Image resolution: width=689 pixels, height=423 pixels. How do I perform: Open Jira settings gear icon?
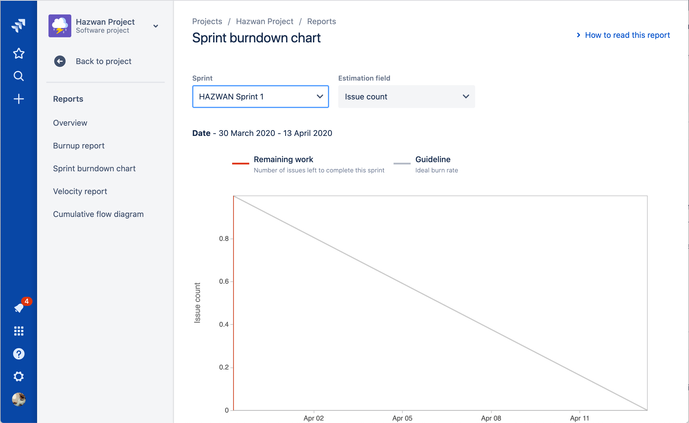18,376
